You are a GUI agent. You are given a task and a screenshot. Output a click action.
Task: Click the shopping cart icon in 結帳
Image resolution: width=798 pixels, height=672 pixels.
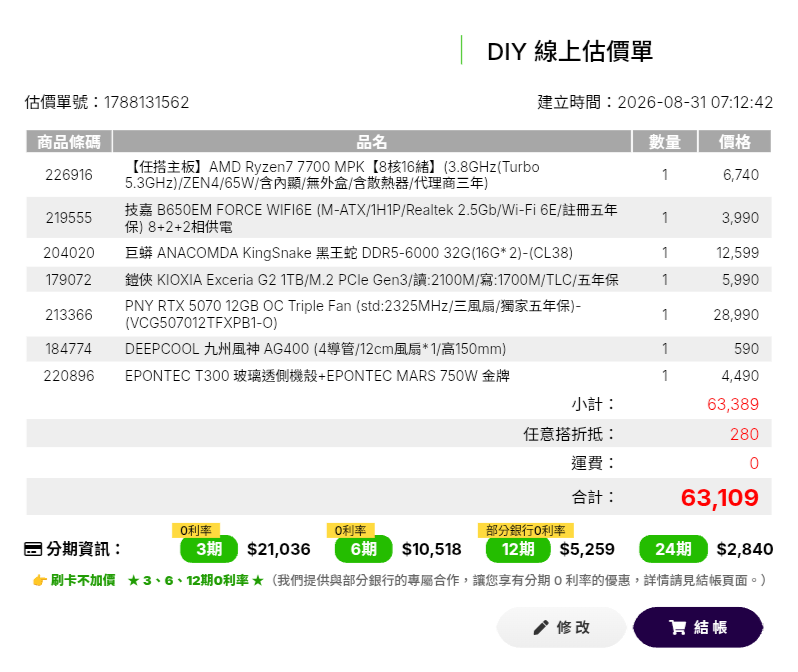pyautogui.click(x=677, y=627)
